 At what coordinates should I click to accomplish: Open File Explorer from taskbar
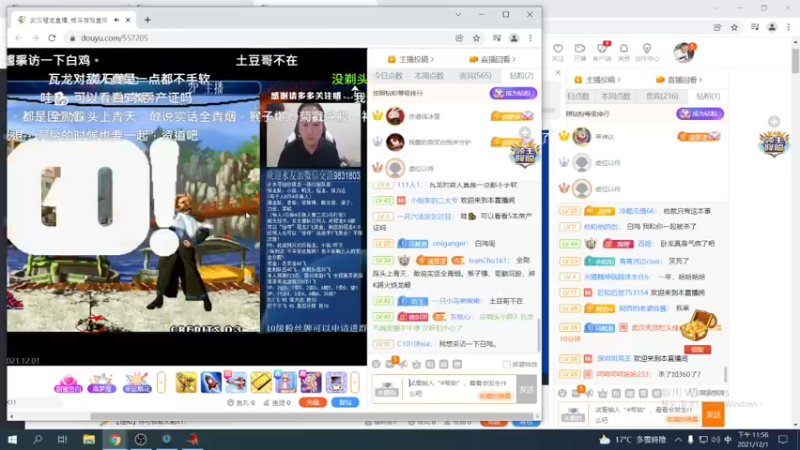click(89, 440)
